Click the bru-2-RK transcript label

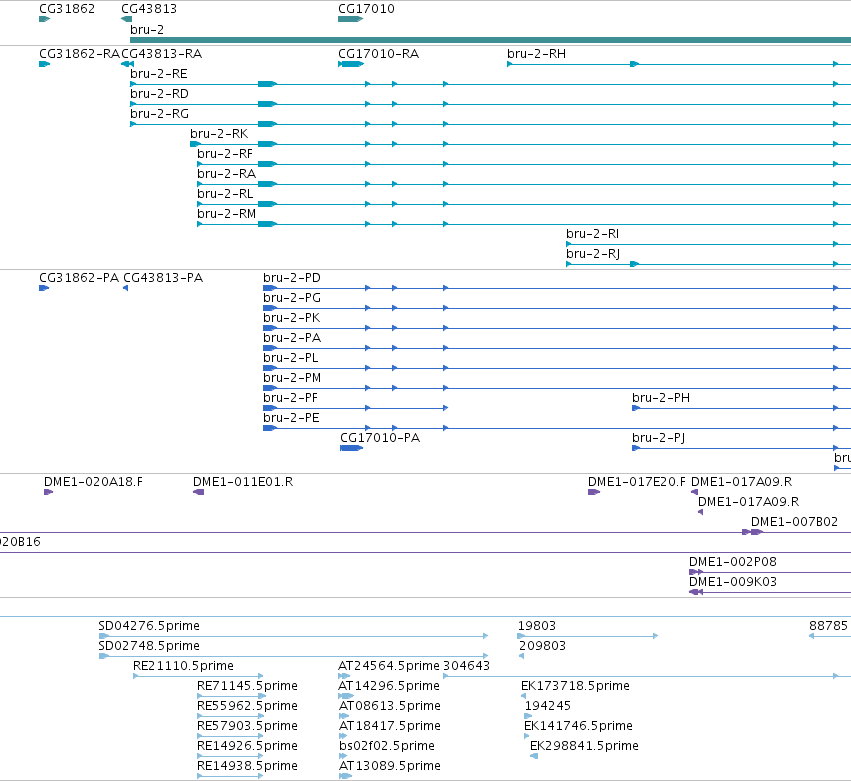point(219,134)
